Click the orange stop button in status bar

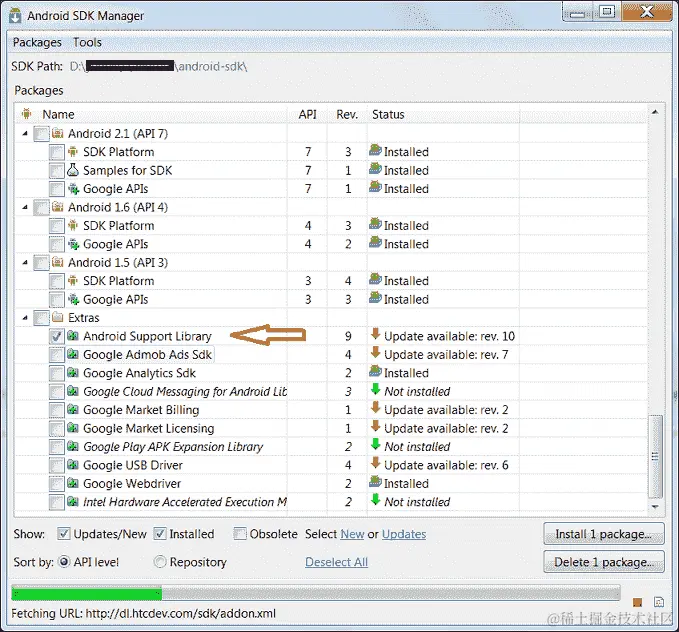pyautogui.click(x=637, y=602)
